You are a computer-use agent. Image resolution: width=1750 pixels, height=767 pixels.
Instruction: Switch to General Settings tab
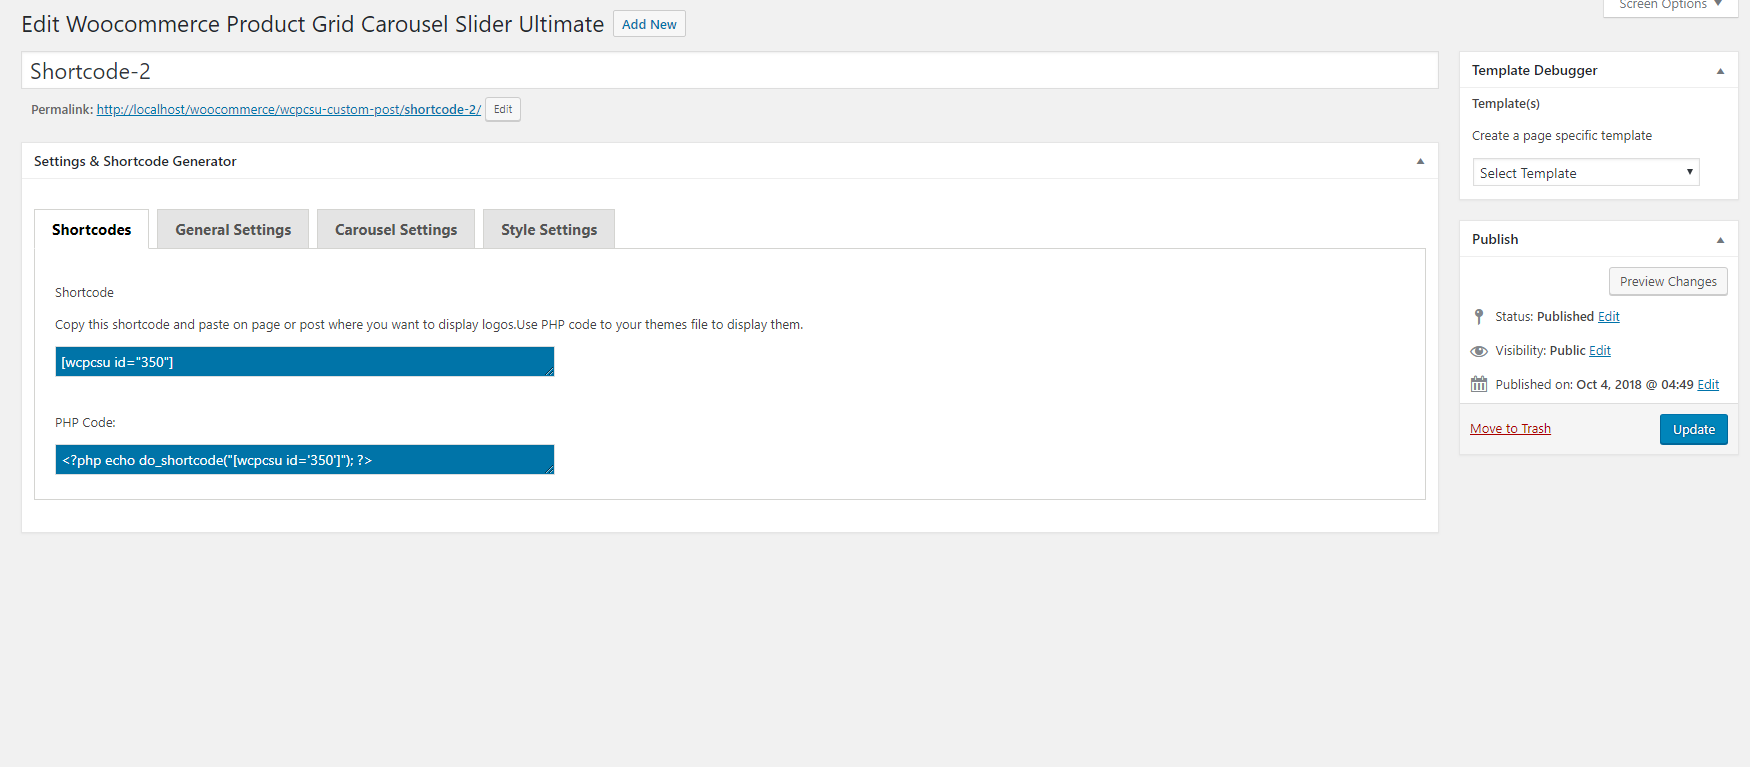tap(233, 230)
